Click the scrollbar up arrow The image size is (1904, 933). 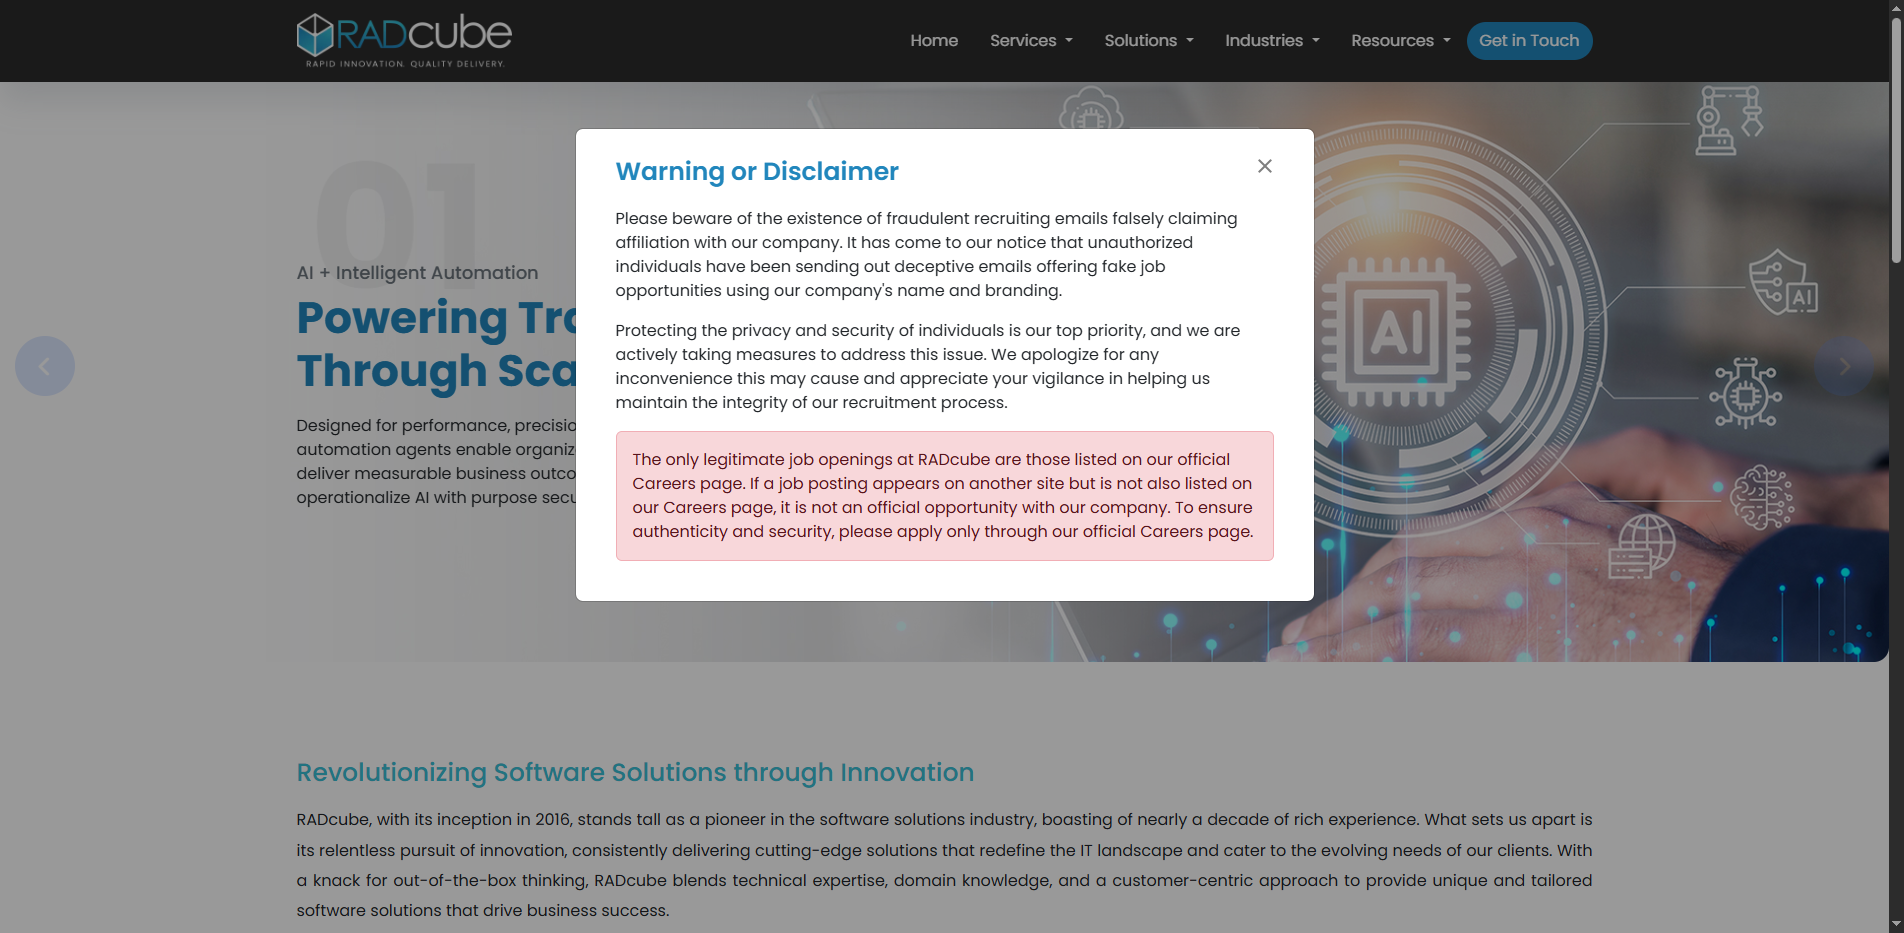point(1896,8)
